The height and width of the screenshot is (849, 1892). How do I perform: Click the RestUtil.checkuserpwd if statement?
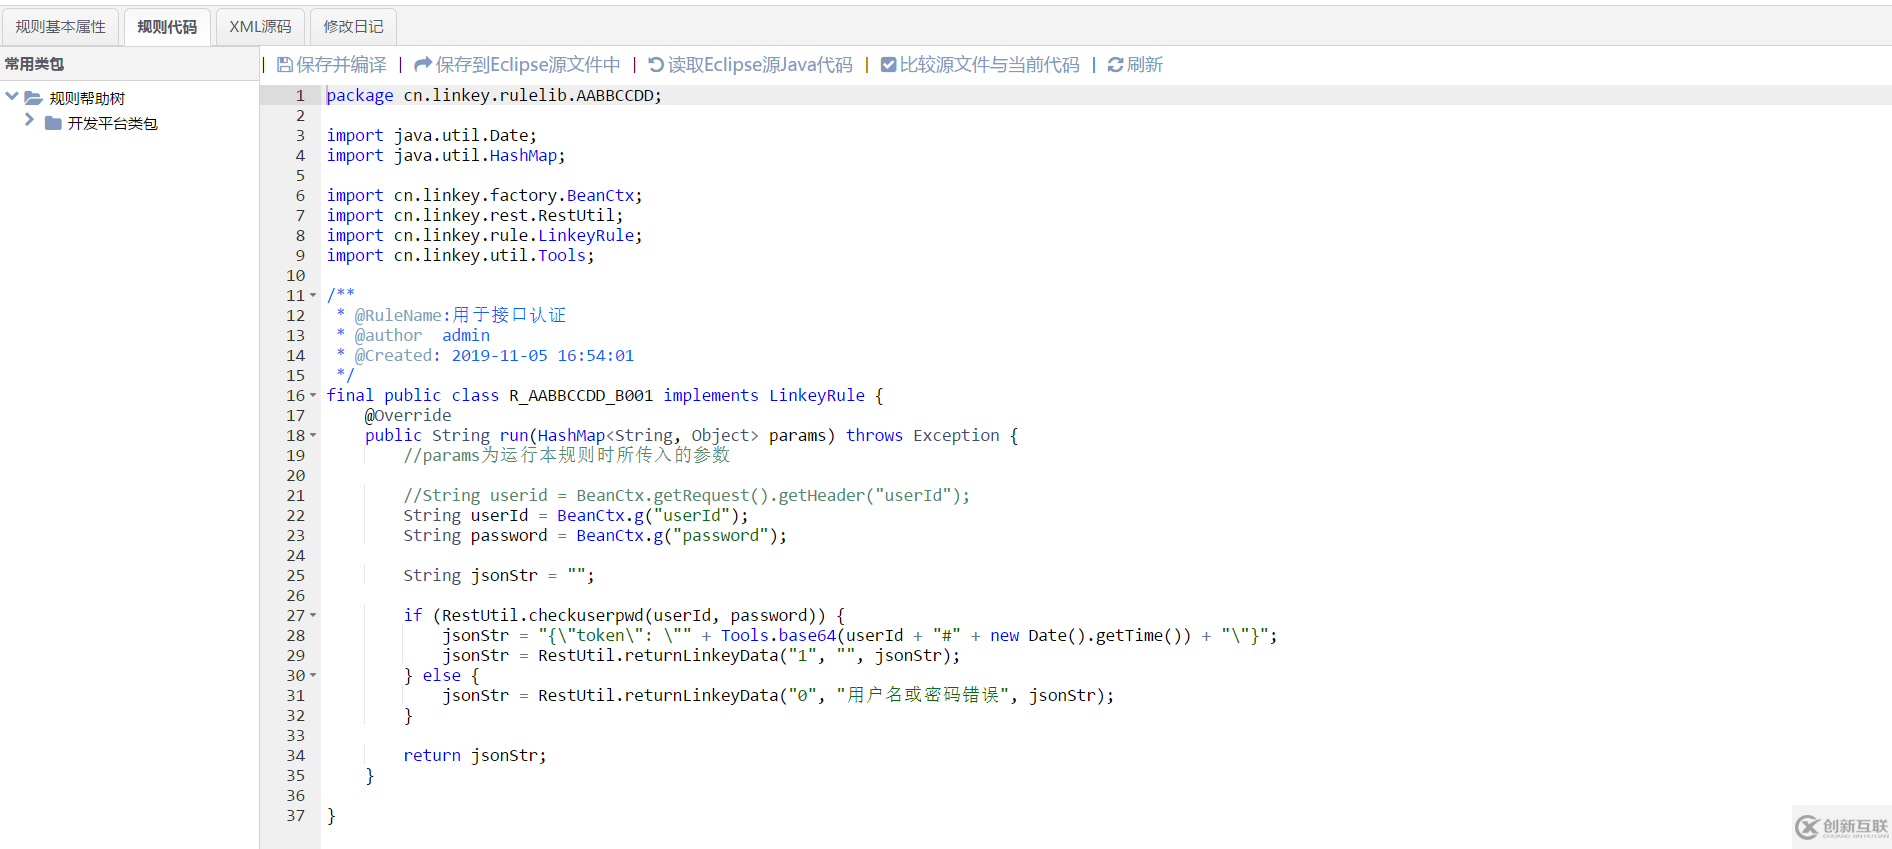[x=625, y=616]
